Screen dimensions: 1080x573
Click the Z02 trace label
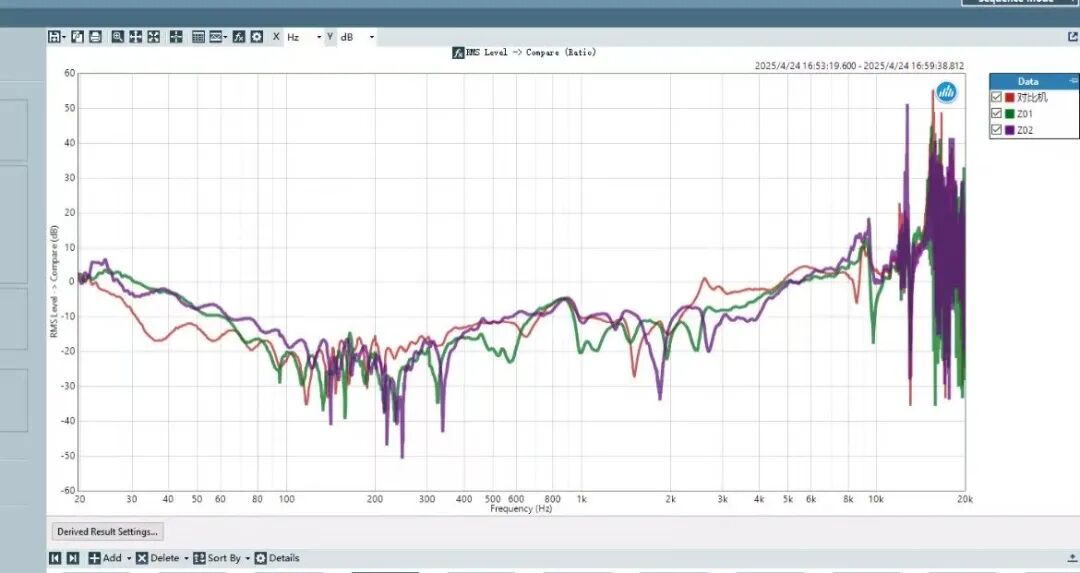click(1025, 130)
